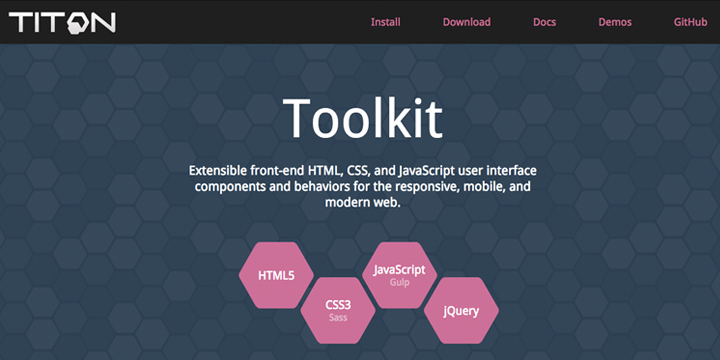720x360 pixels.
Task: Click the 'Extensible front-end HTML' description text
Action: click(363, 187)
